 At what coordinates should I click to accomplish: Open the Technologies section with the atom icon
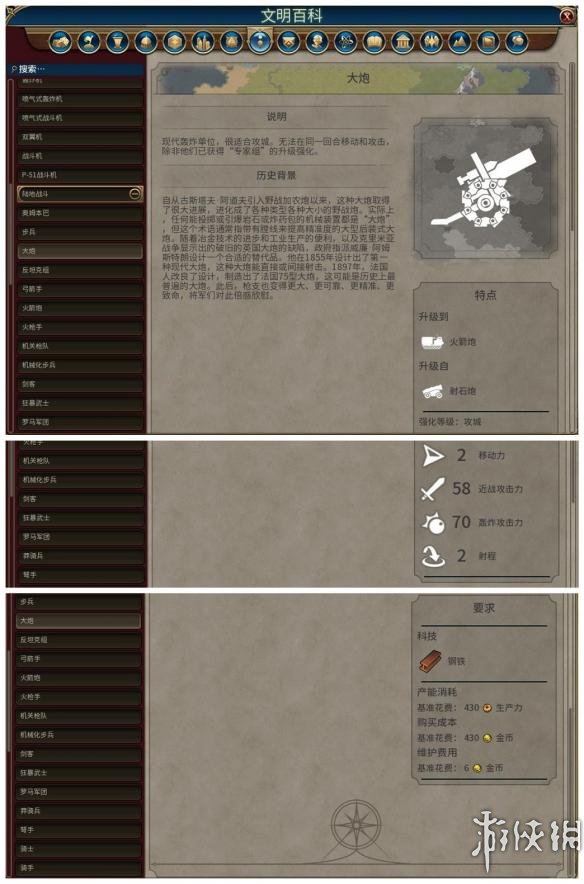click(x=346, y=42)
